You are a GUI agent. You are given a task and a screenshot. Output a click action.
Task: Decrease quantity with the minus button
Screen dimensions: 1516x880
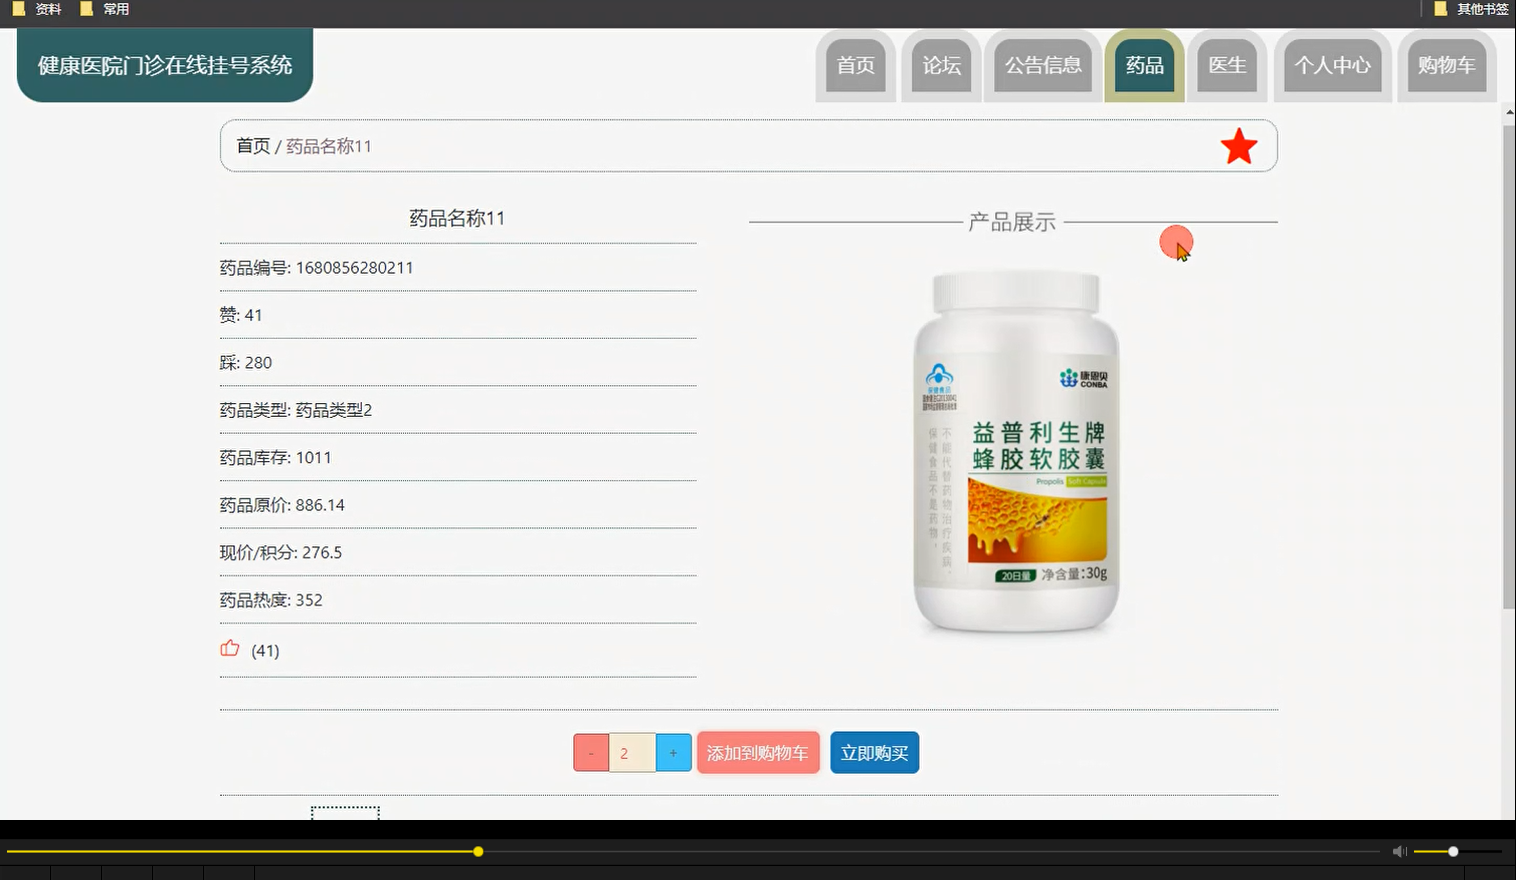pyautogui.click(x=590, y=752)
